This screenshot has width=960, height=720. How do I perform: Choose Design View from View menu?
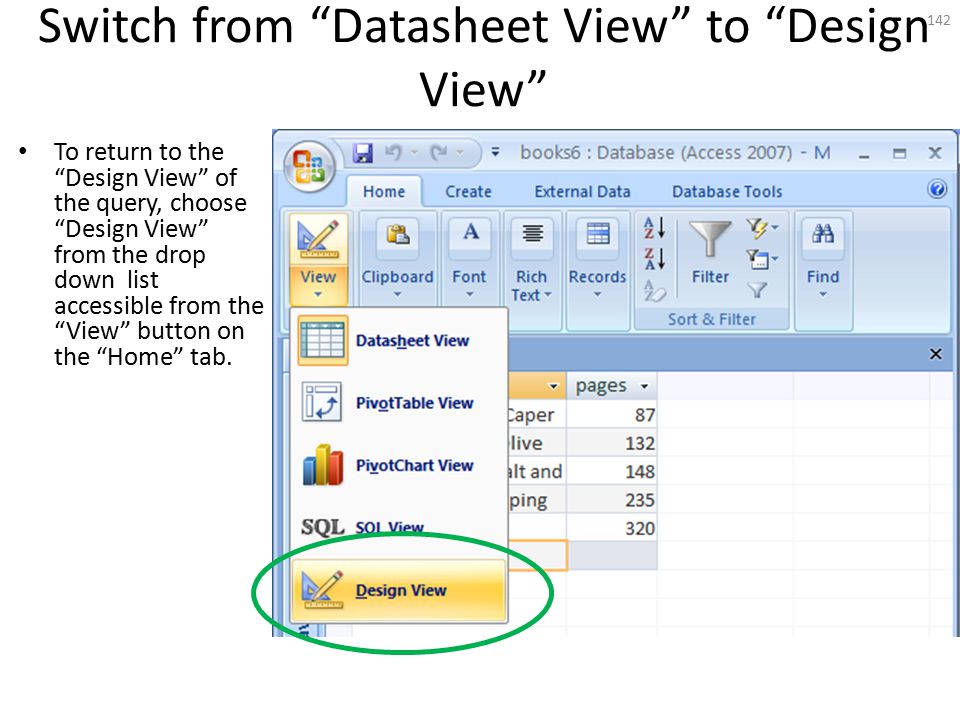[x=399, y=590]
